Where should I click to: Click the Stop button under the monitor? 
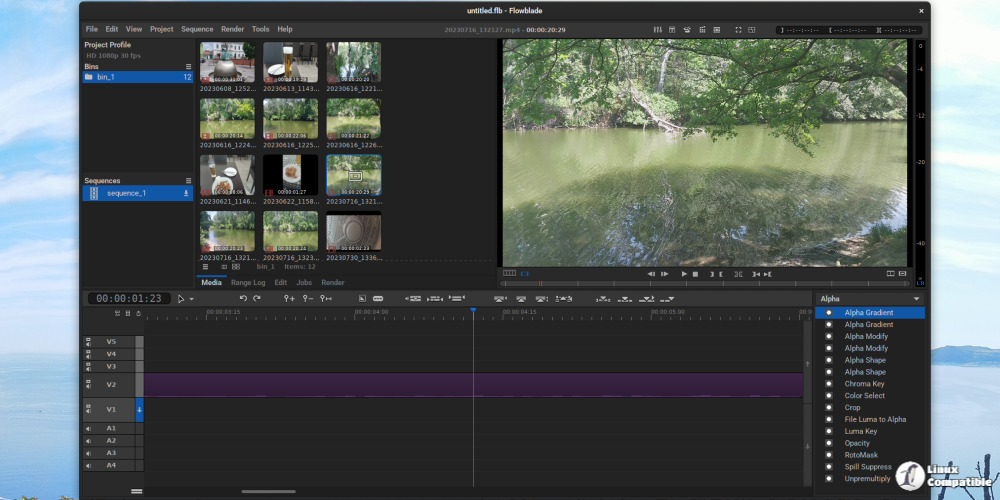point(696,273)
